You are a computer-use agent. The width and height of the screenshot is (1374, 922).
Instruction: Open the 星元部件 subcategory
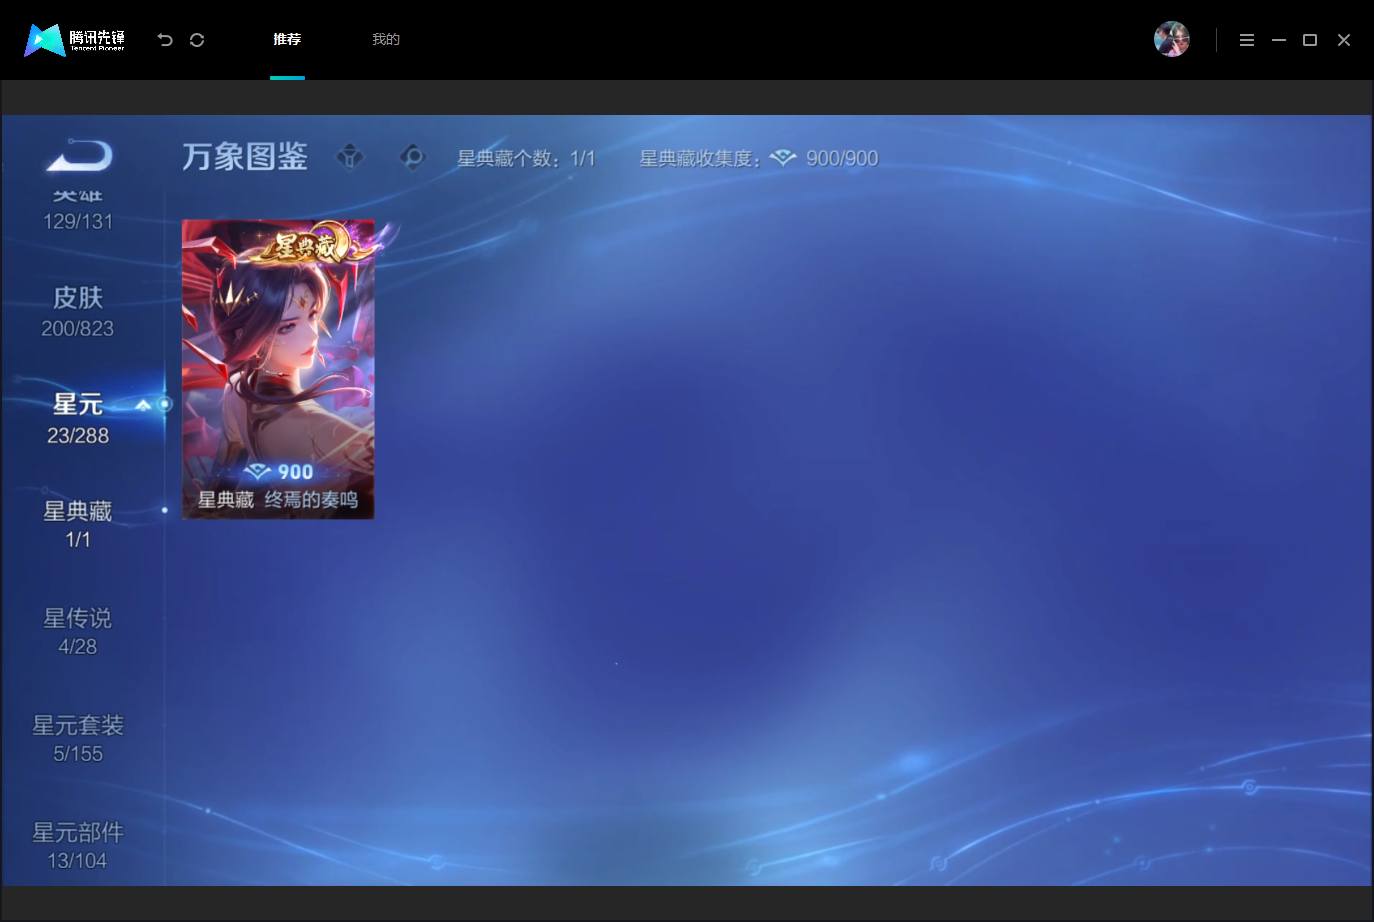[78, 845]
